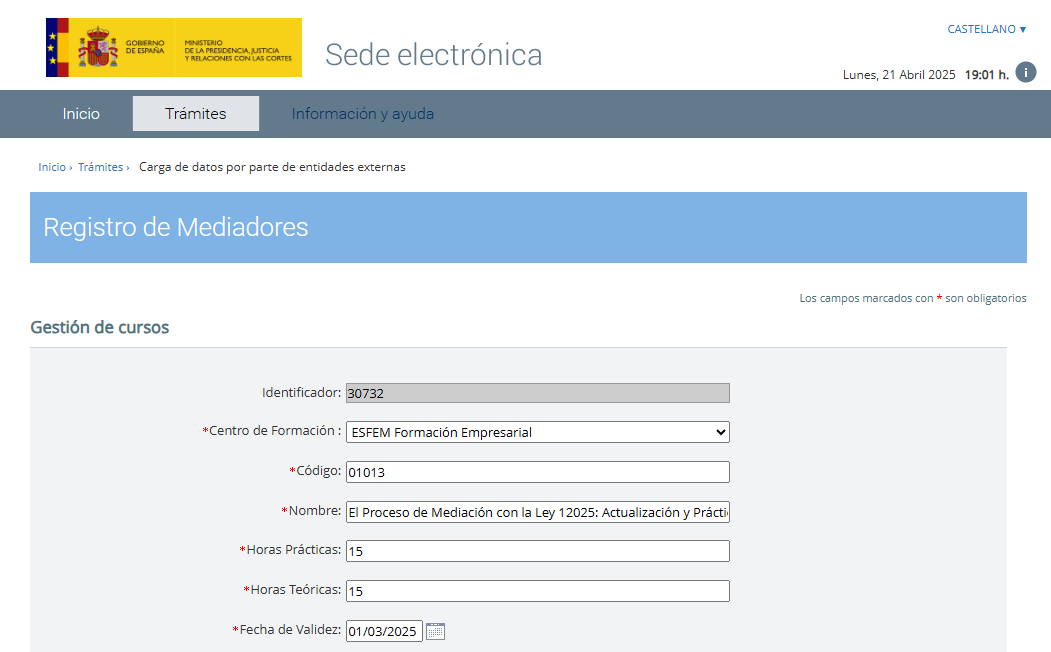Click the breadcrumb text Carga de datos por parte
Viewport: 1051px width, 652px height.
pos(272,167)
